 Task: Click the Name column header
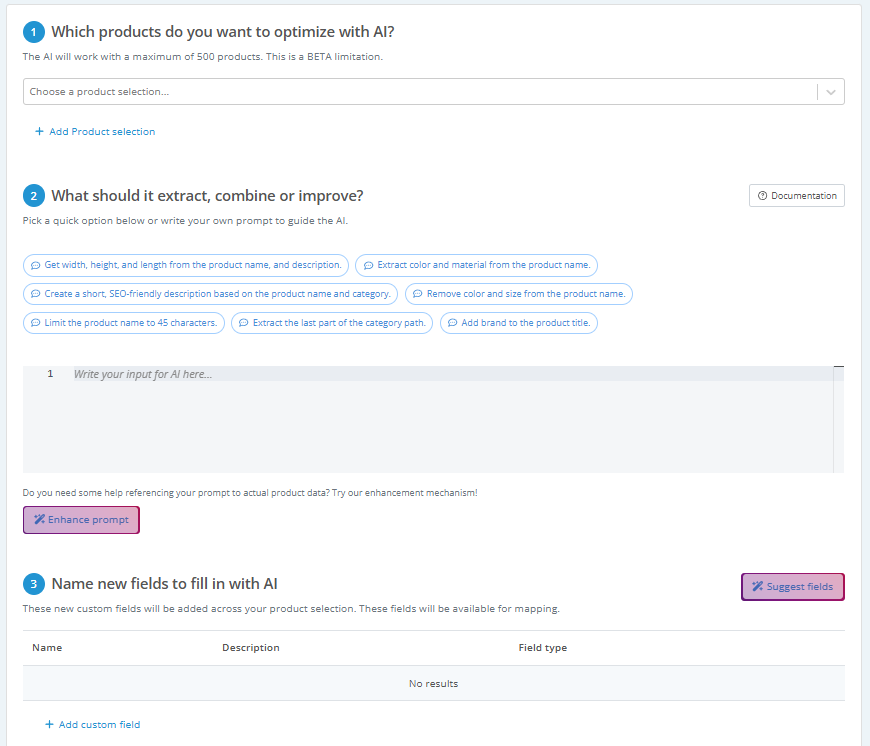pyautogui.click(x=47, y=648)
